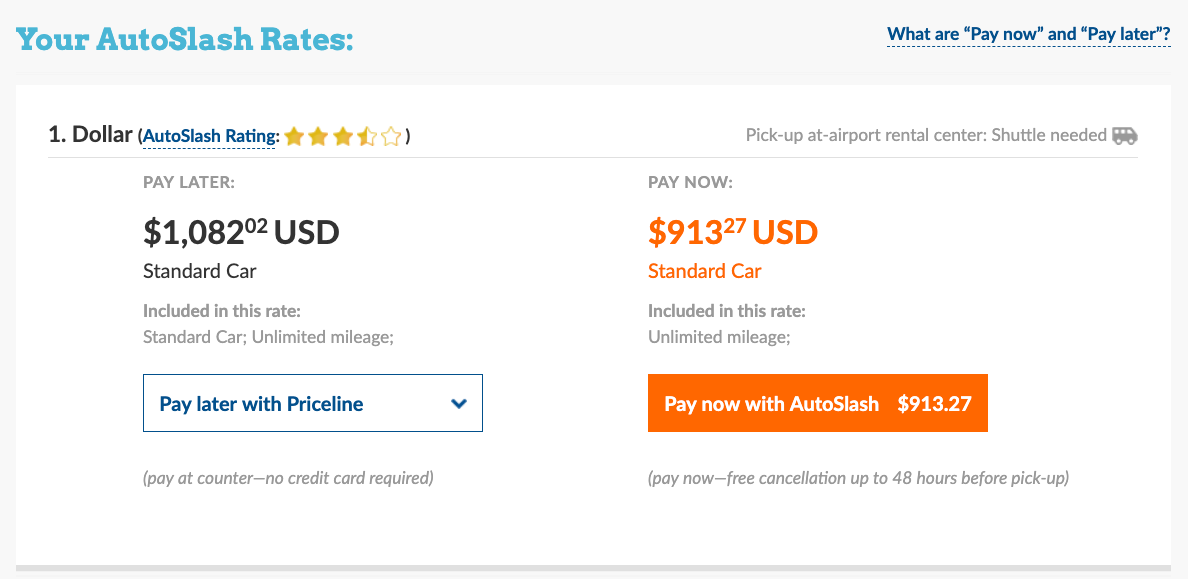Click the chevron arrow in Priceline box
Viewport: 1188px width, 579px height.
459,404
